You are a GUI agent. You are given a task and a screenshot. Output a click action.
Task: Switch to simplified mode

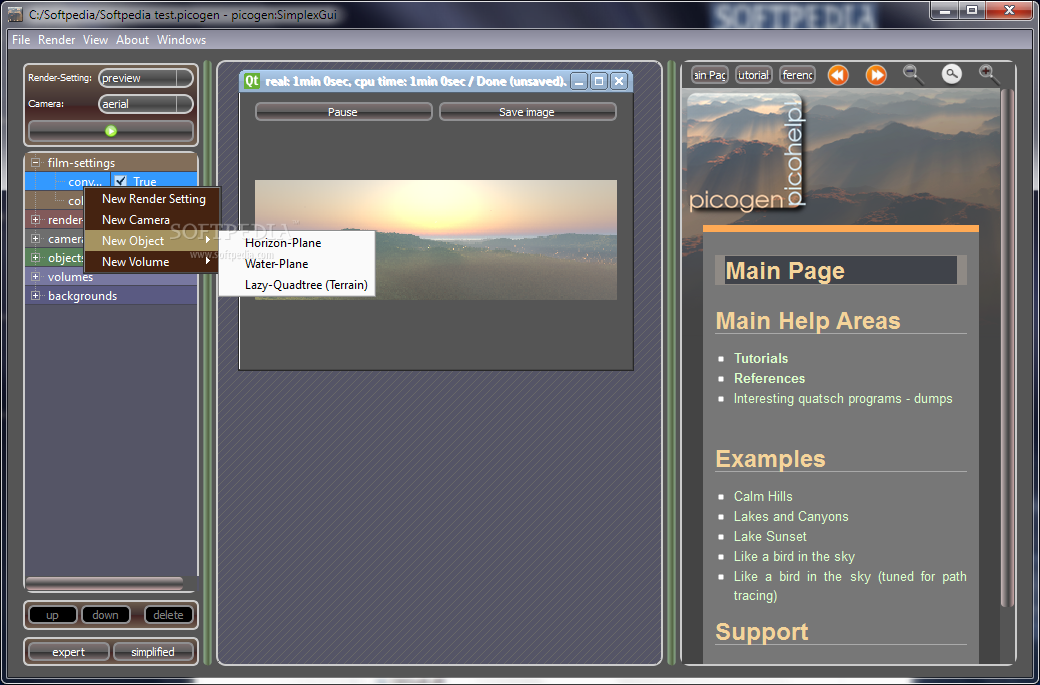tap(153, 652)
